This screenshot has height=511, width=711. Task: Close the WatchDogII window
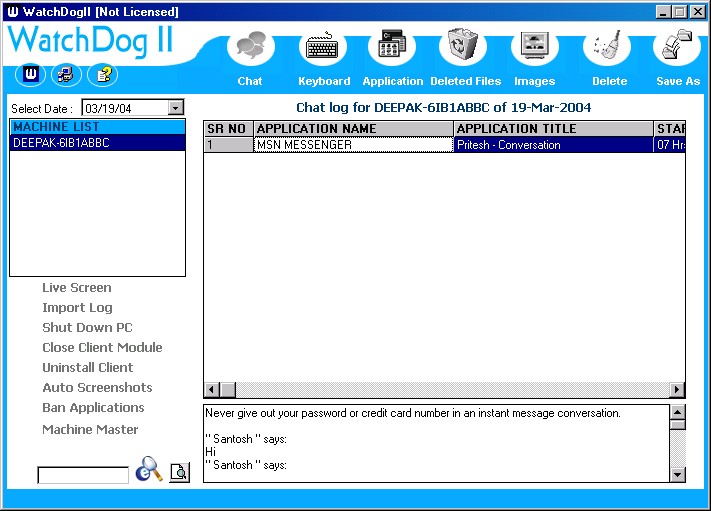[697, 12]
